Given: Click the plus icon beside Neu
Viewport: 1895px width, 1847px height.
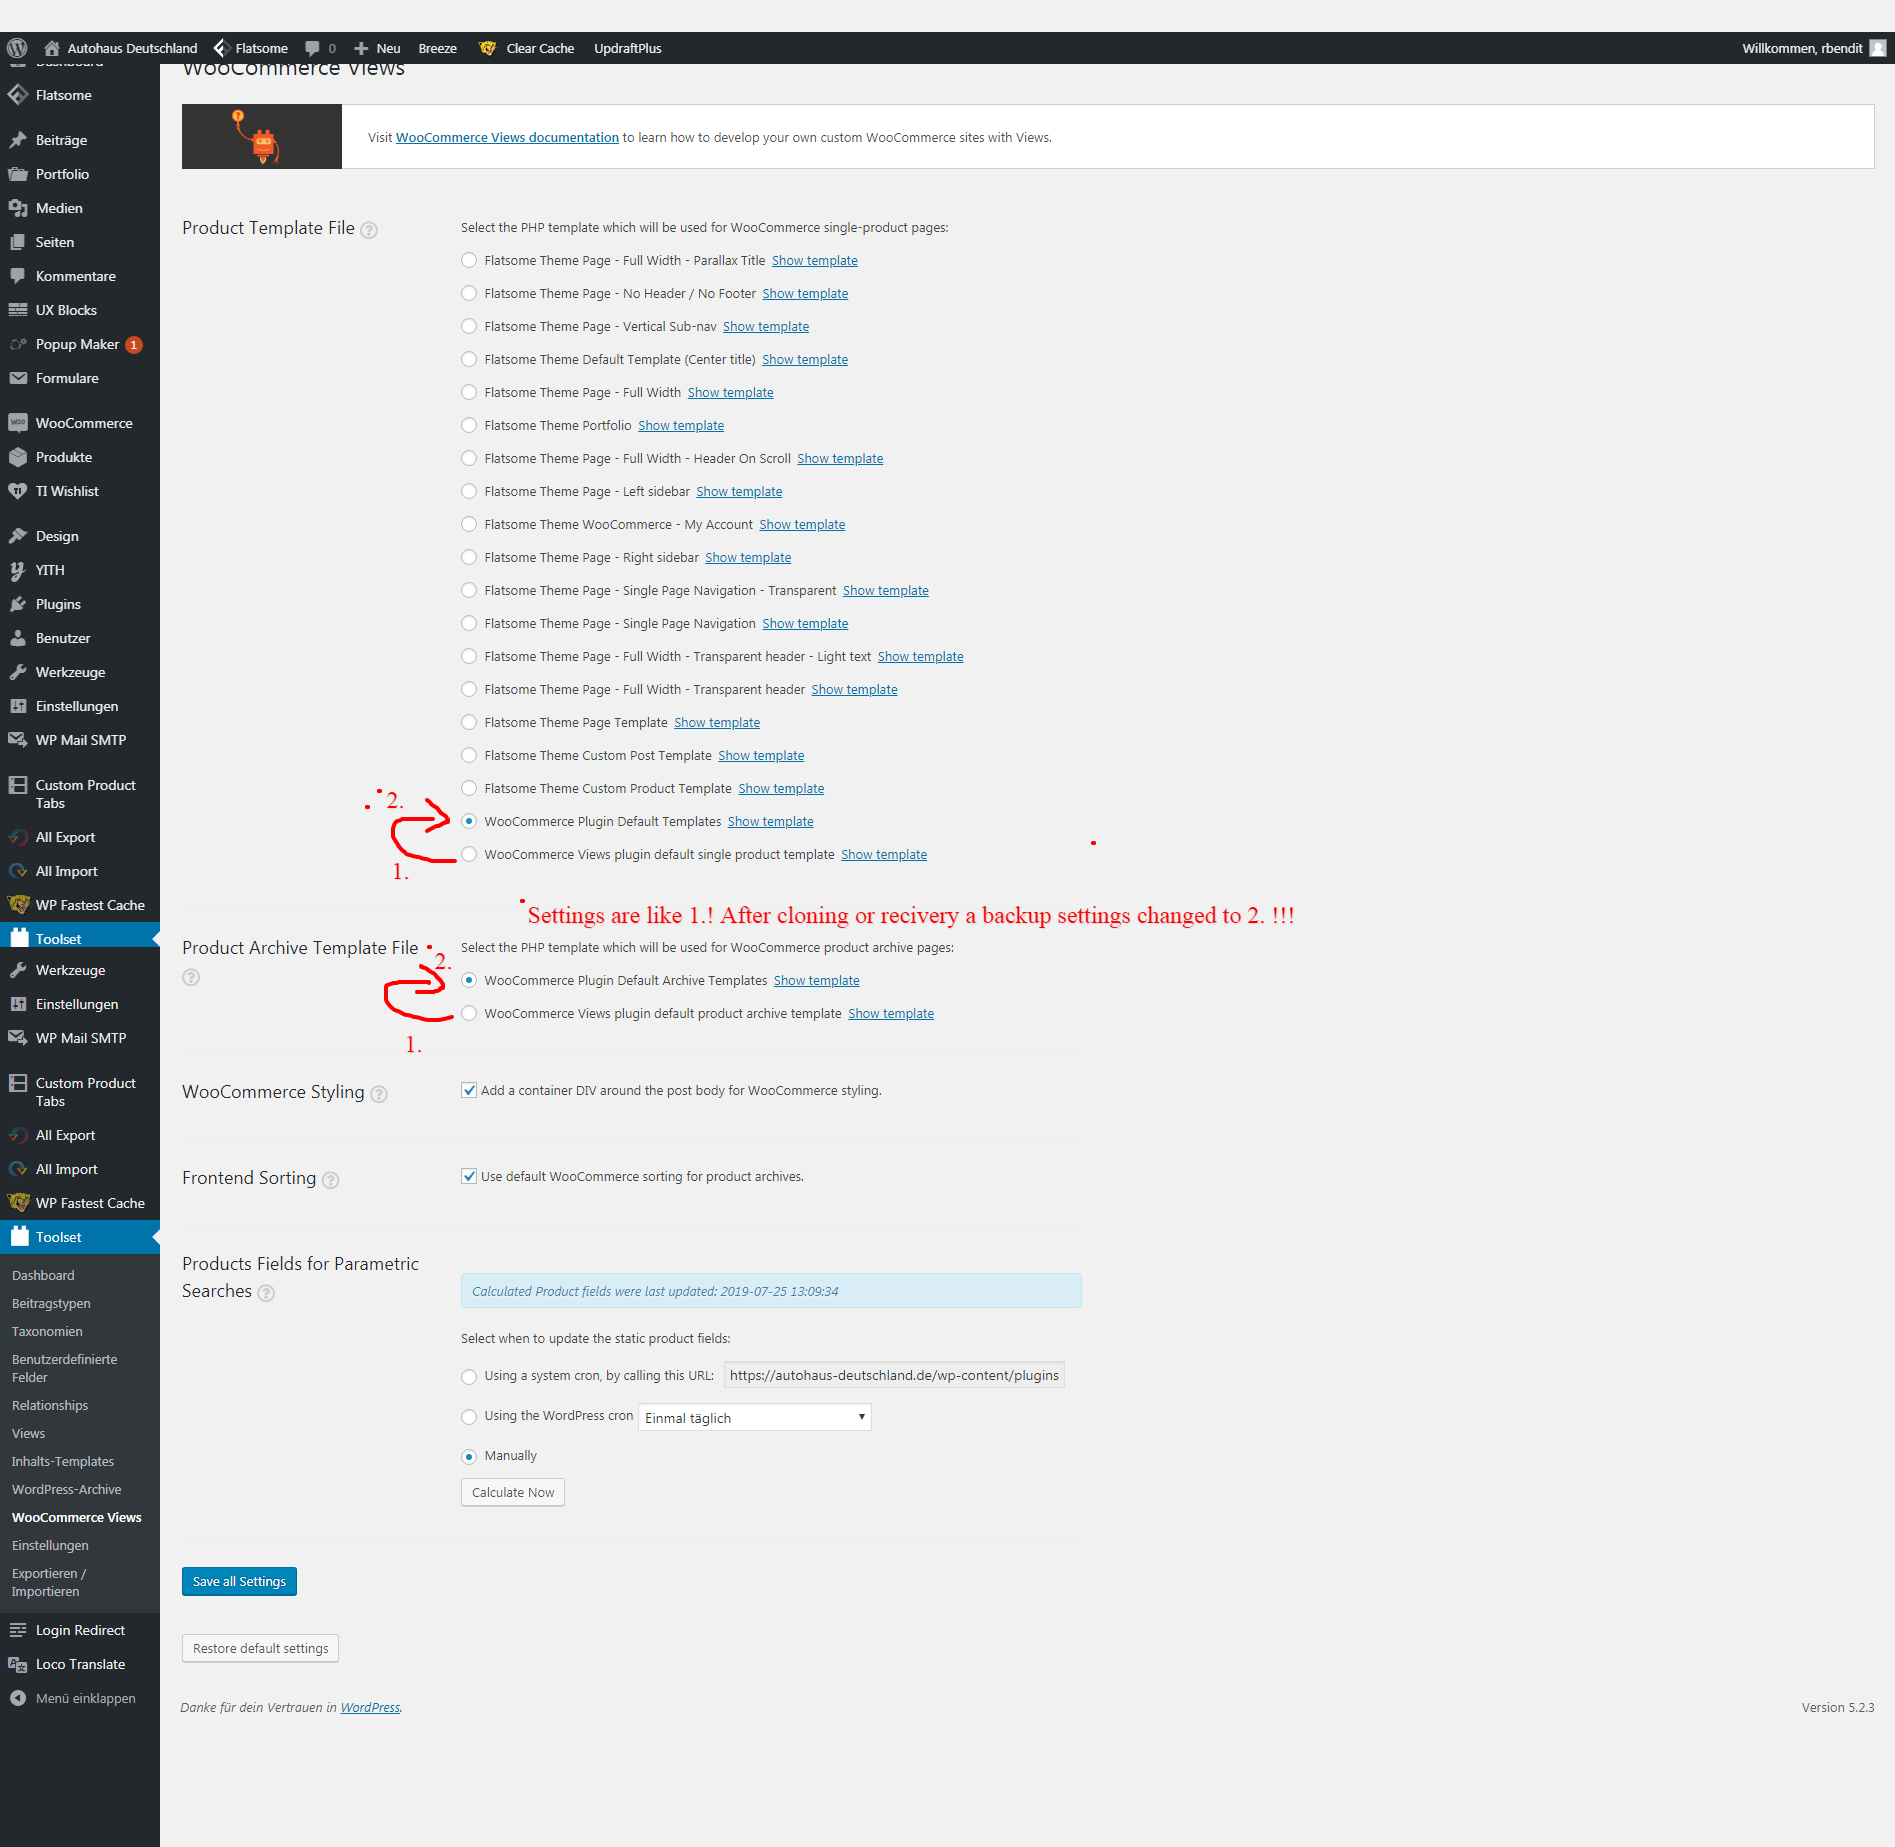Looking at the screenshot, I should tap(361, 48).
